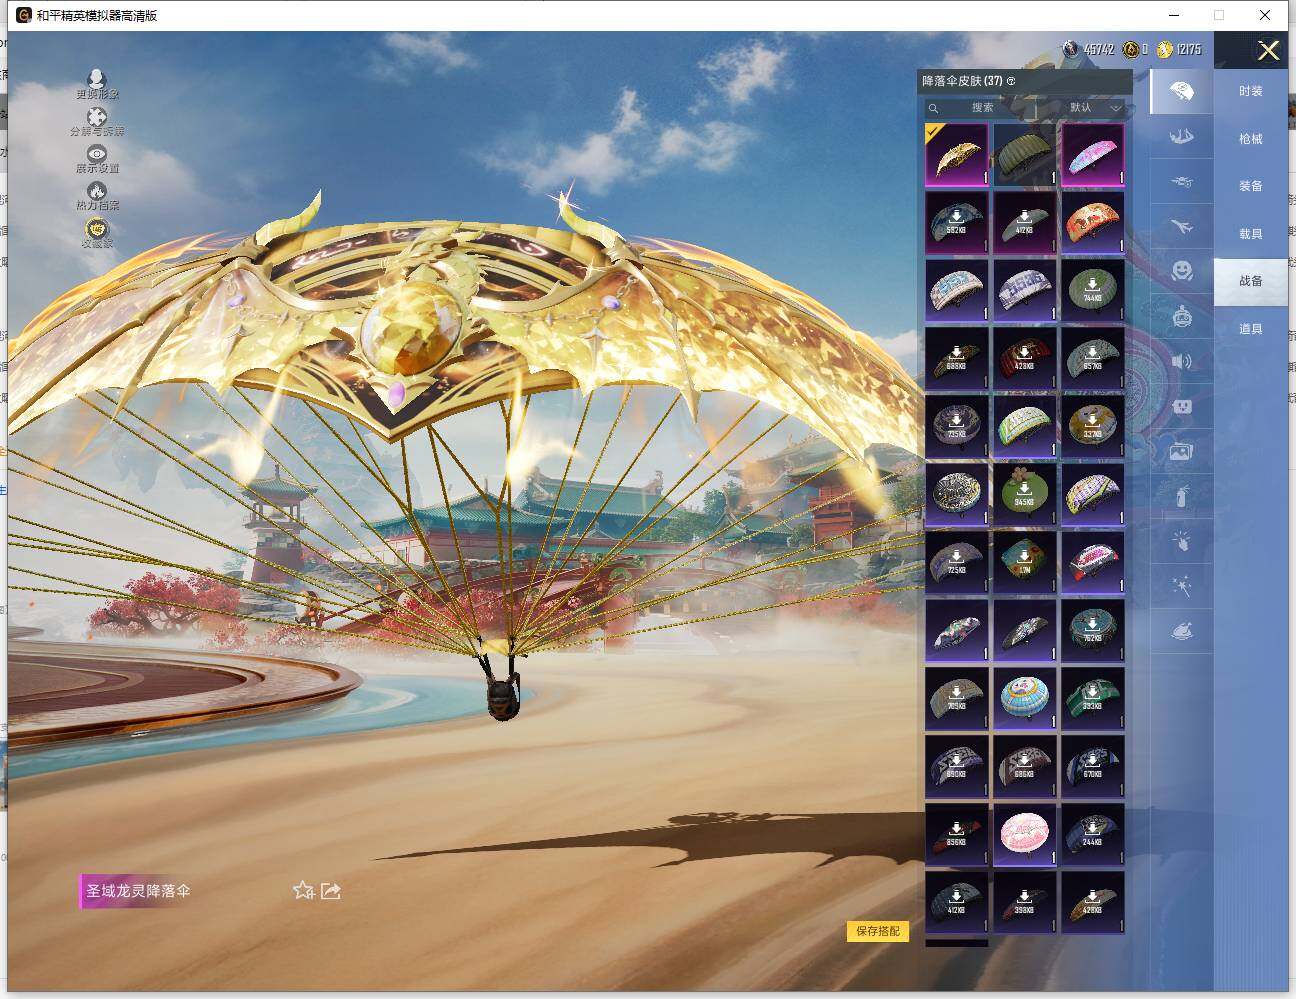The image size is (1296, 999).
Task: Switch to the 时装 tab
Action: [x=1251, y=91]
